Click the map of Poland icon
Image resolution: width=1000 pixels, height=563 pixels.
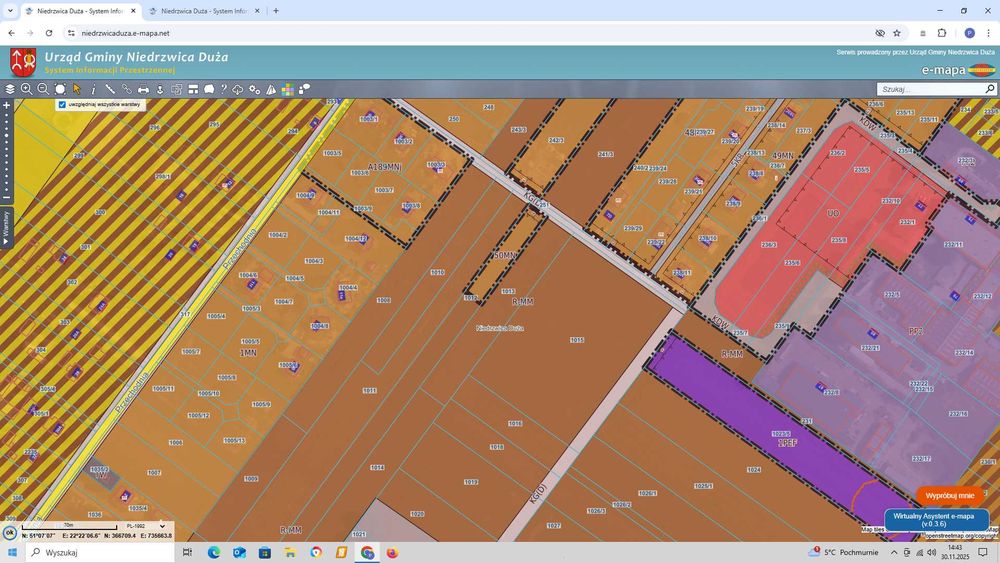(x=209, y=89)
